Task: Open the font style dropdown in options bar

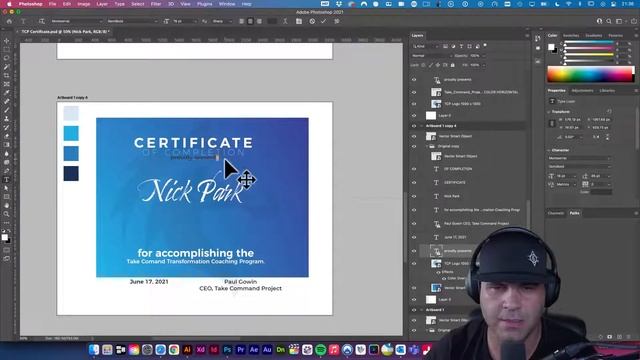Action: [x=132, y=21]
